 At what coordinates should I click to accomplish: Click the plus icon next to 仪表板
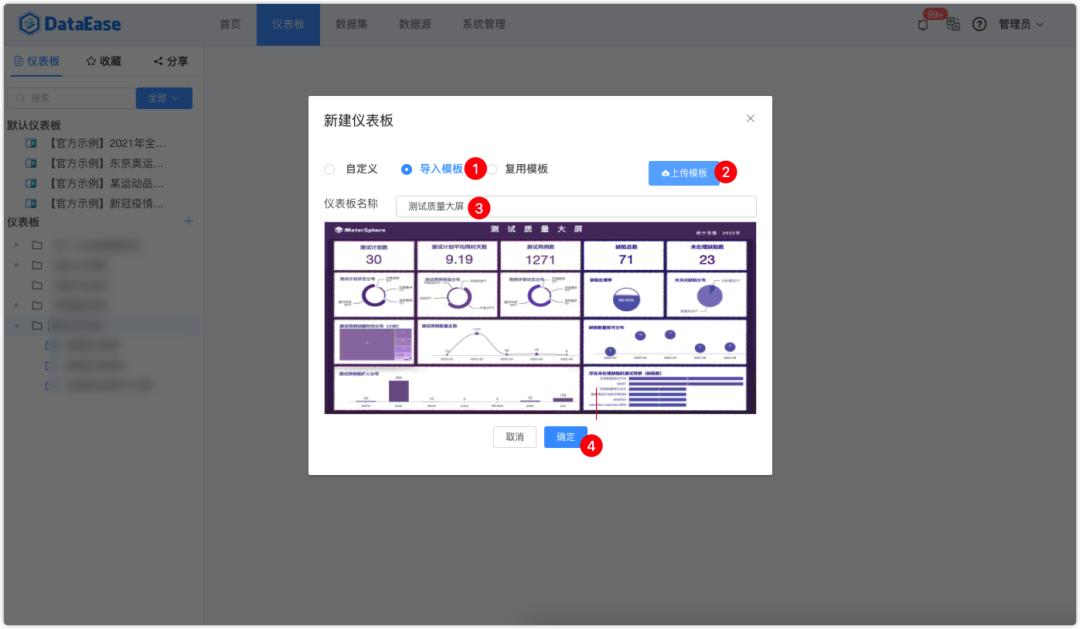pos(190,221)
